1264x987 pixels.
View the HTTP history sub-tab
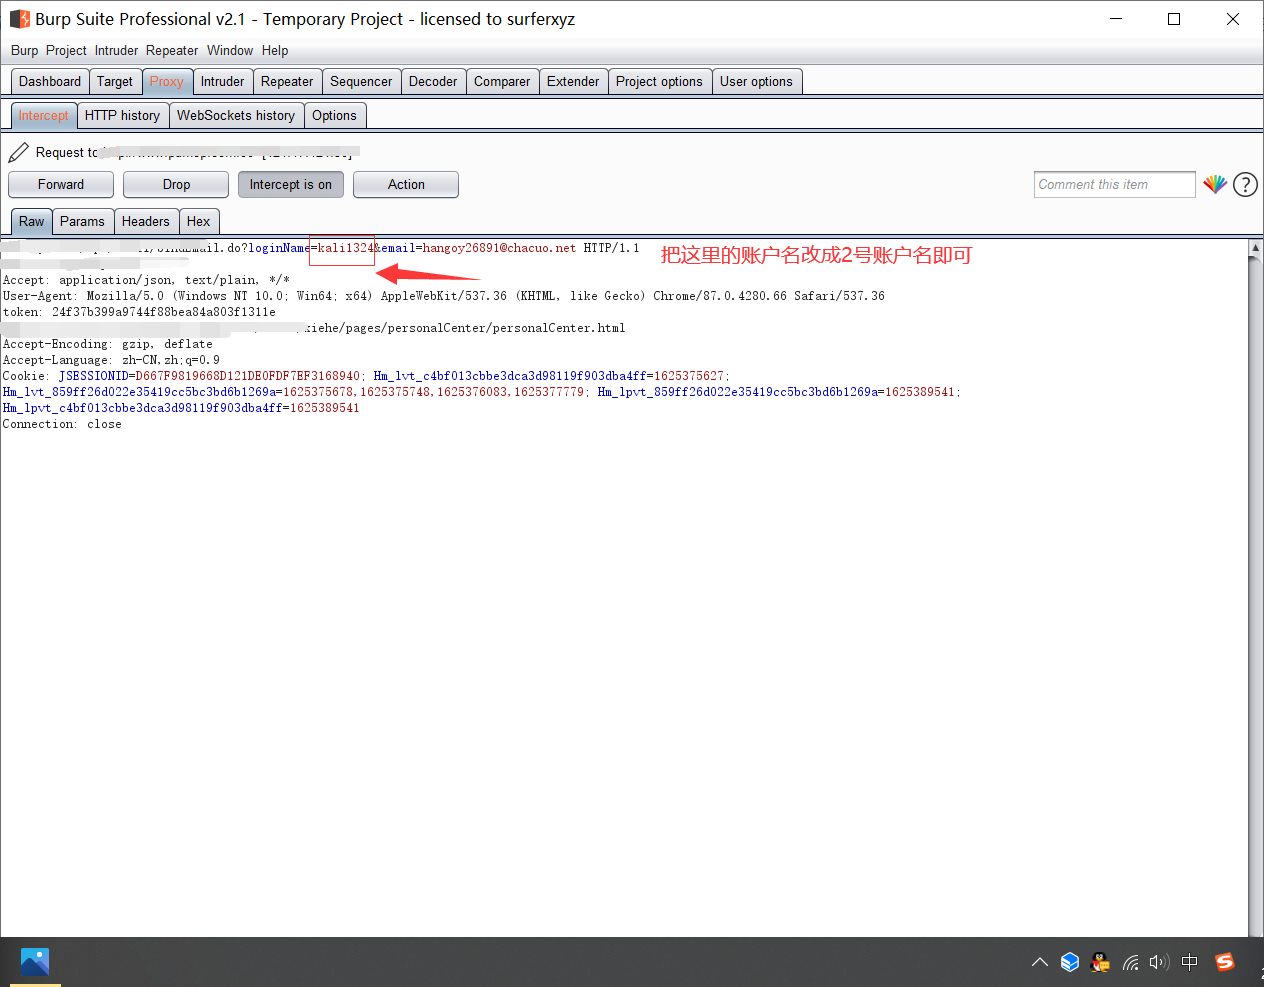tap(122, 116)
